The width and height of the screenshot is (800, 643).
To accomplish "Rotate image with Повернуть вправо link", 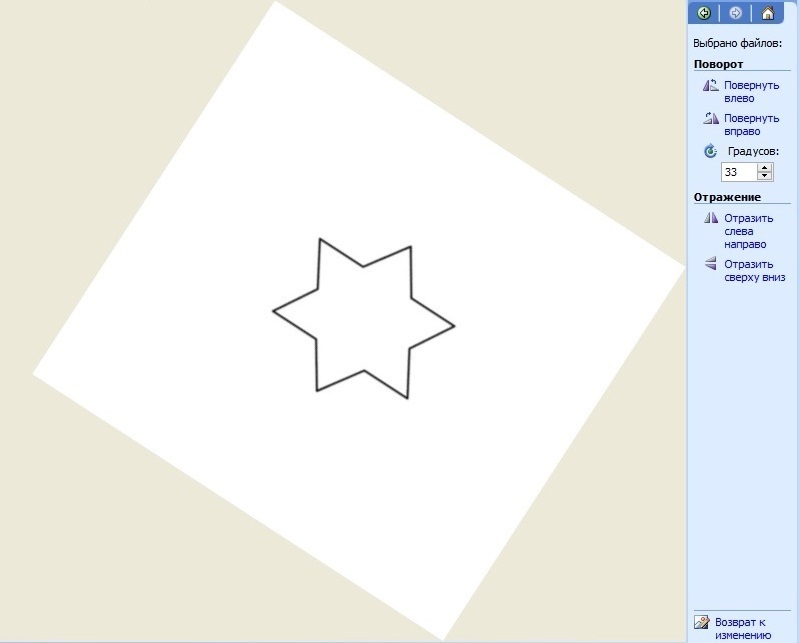I will point(752,125).
